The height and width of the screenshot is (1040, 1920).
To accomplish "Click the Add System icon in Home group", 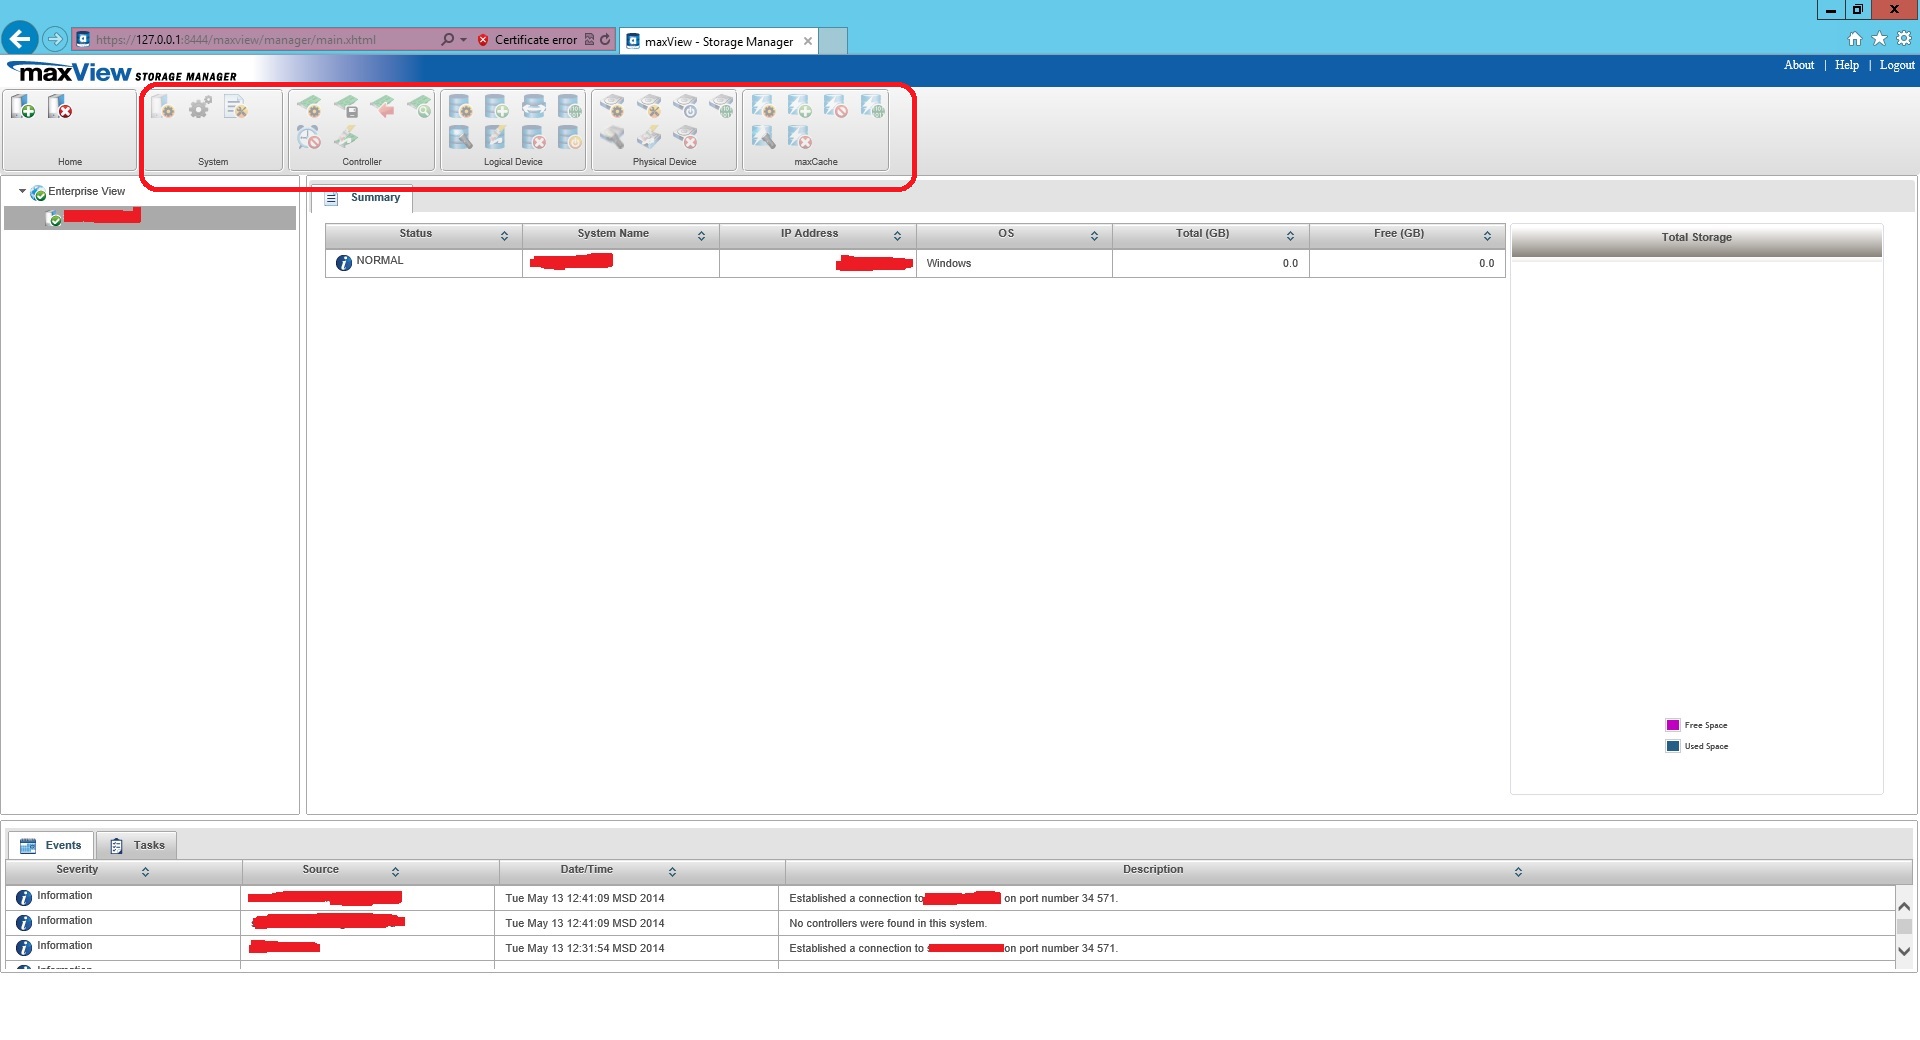I will tap(23, 107).
